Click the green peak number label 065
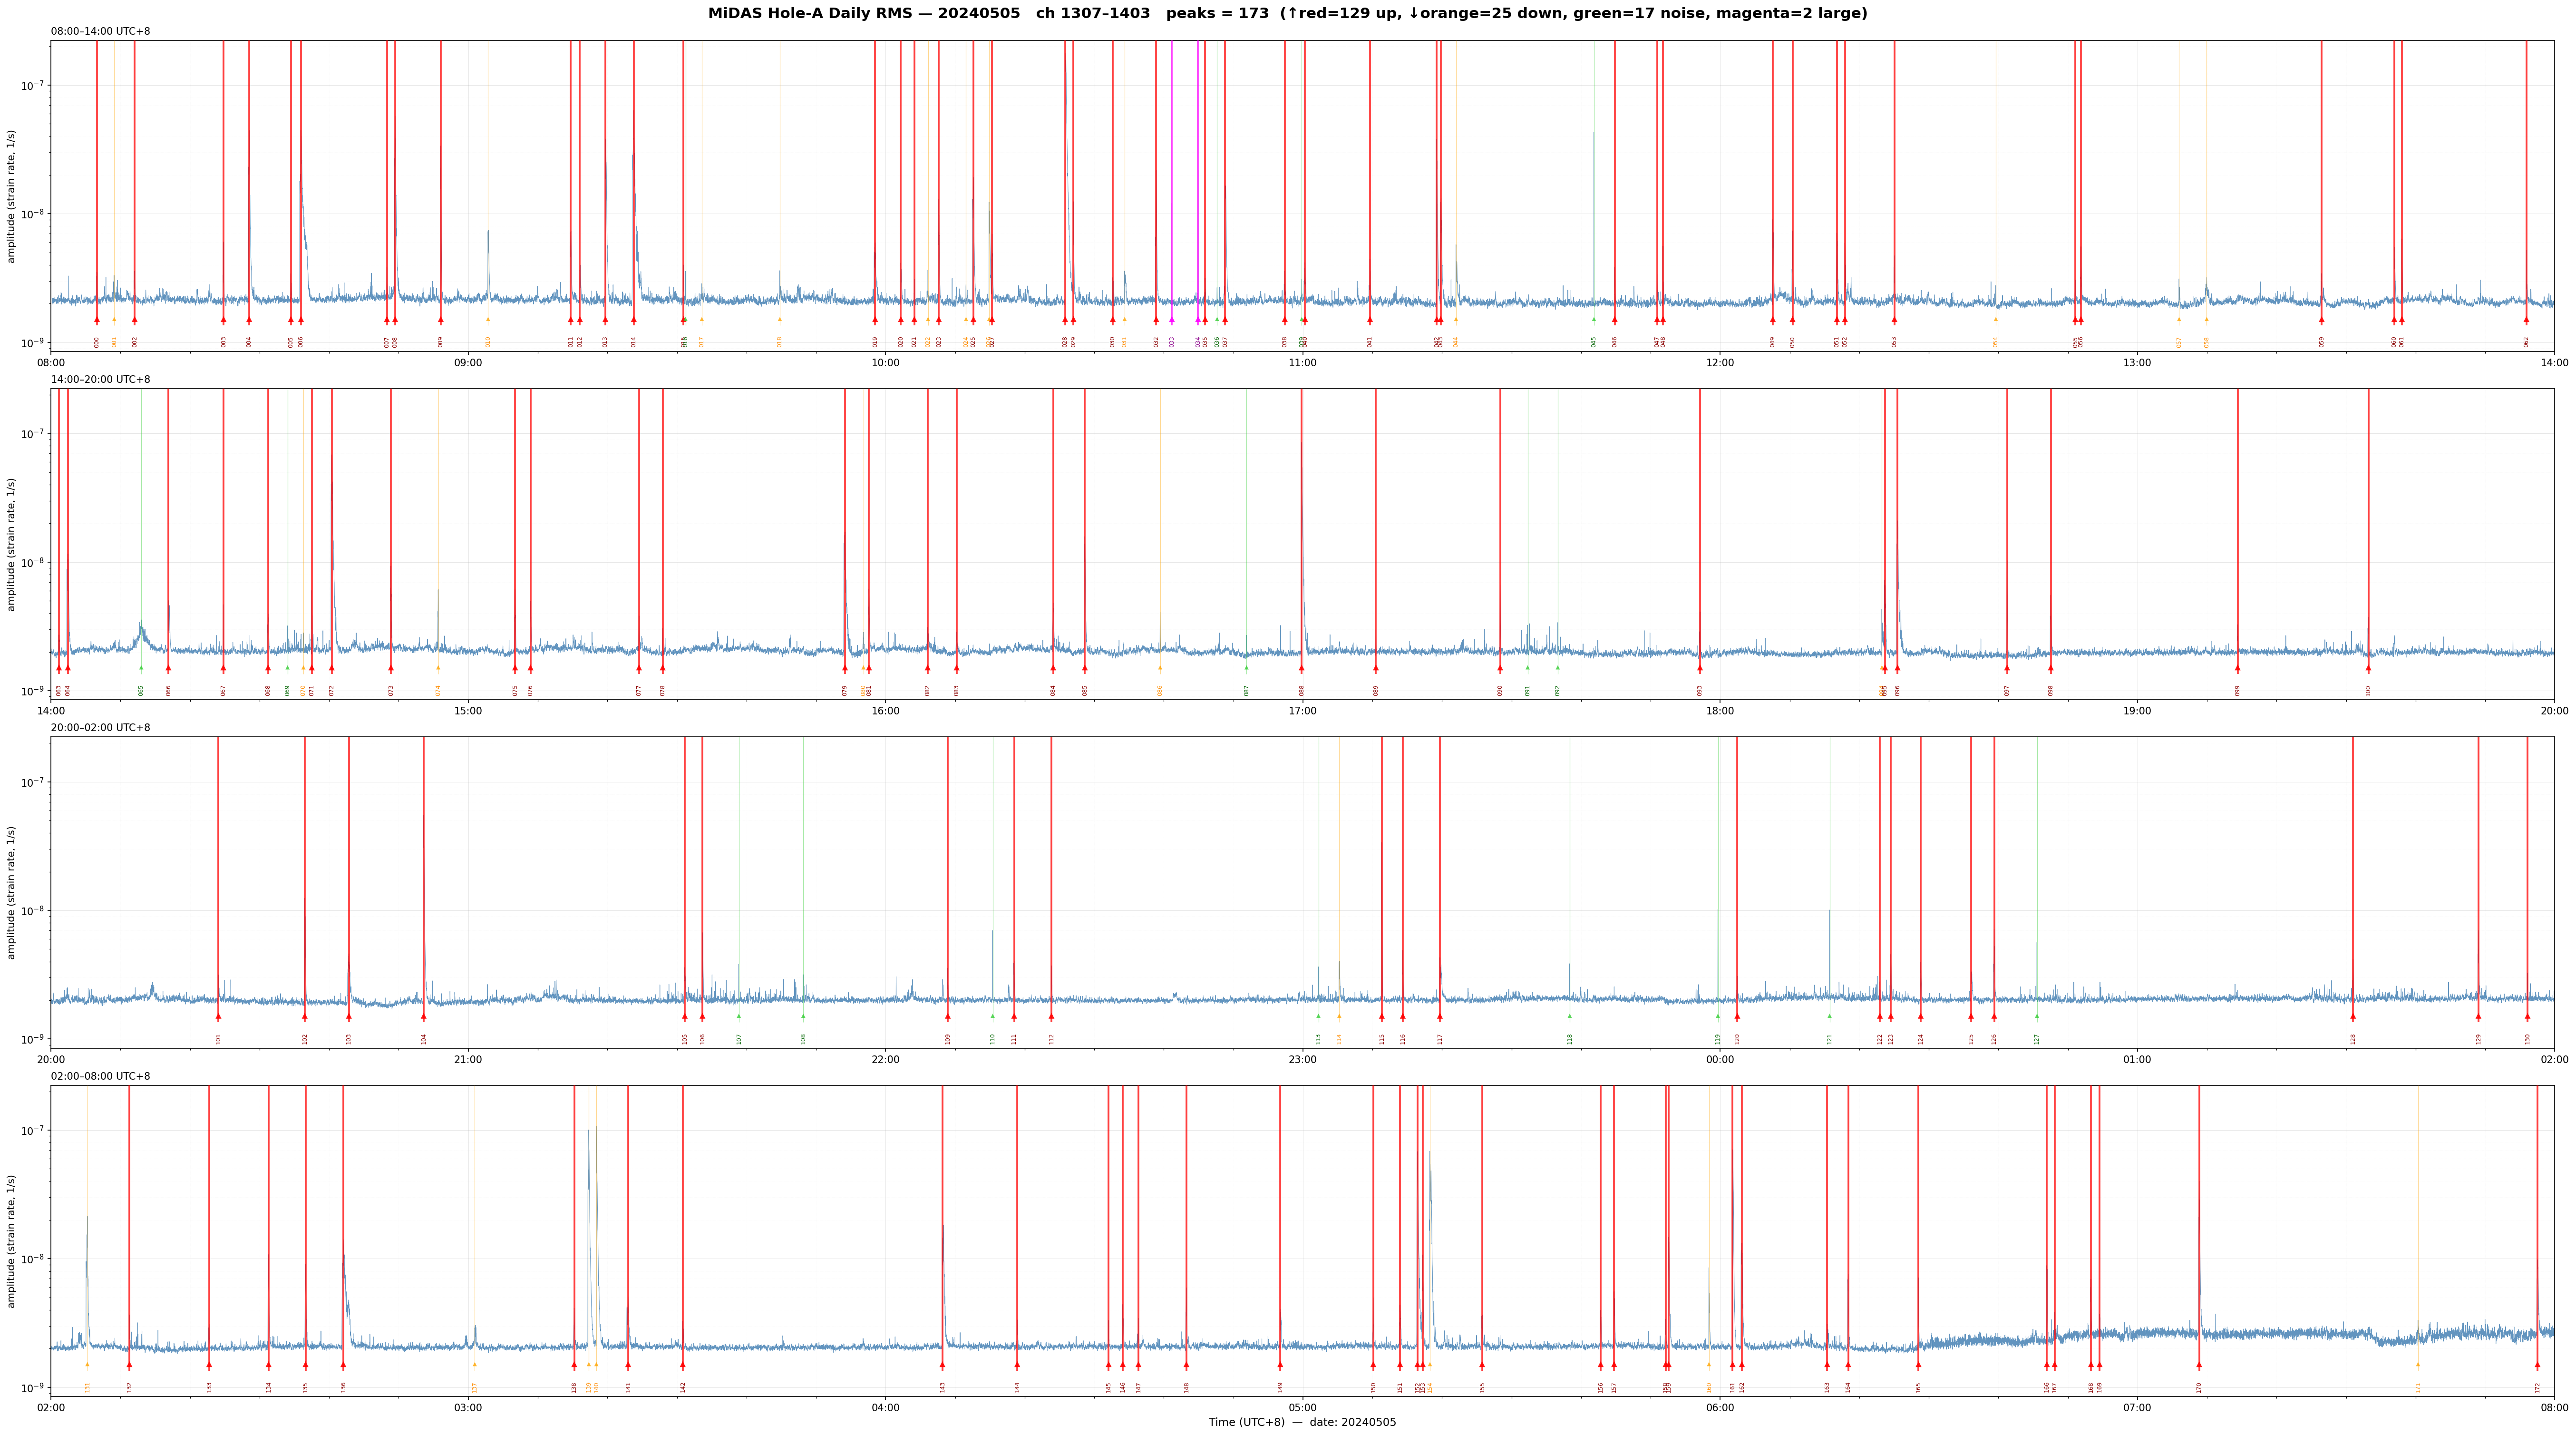 141,690
